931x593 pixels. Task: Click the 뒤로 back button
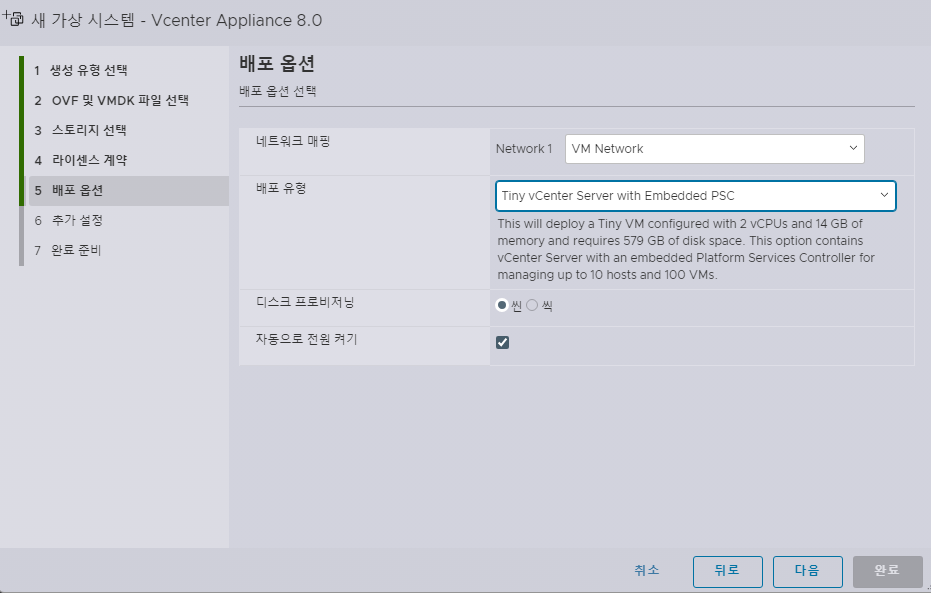[x=727, y=572]
